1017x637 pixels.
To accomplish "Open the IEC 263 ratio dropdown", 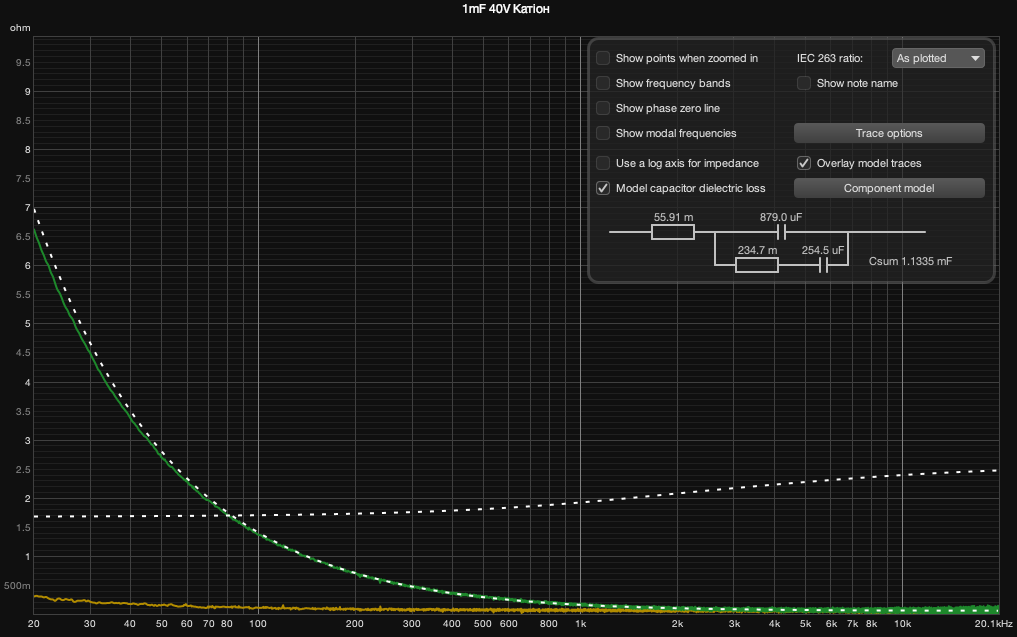I will [938, 58].
